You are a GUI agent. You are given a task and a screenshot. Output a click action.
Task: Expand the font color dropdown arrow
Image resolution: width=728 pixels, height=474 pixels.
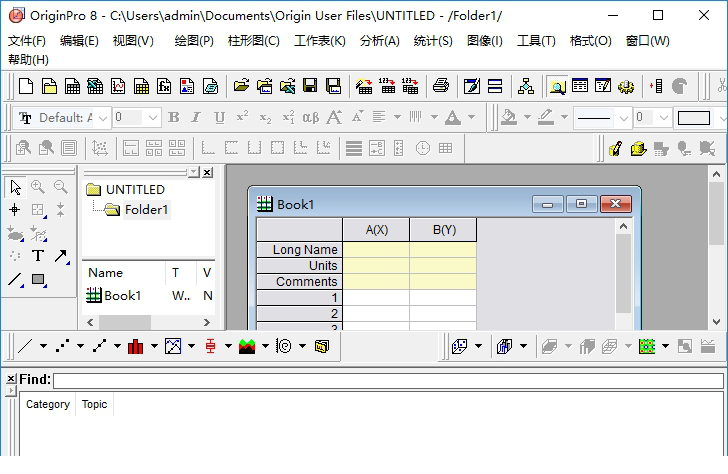(471, 117)
